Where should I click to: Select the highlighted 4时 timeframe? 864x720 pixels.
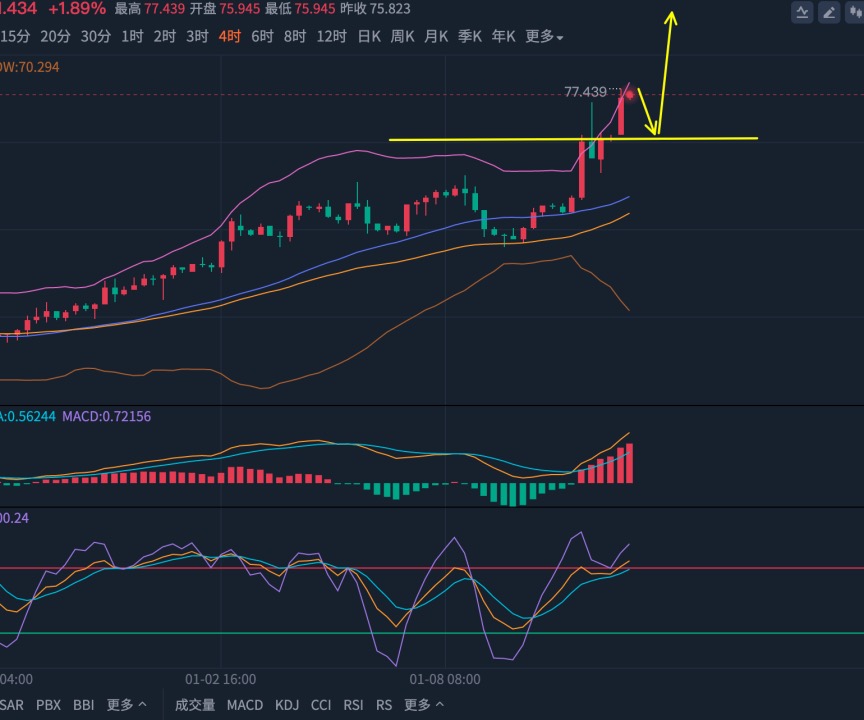click(x=230, y=36)
